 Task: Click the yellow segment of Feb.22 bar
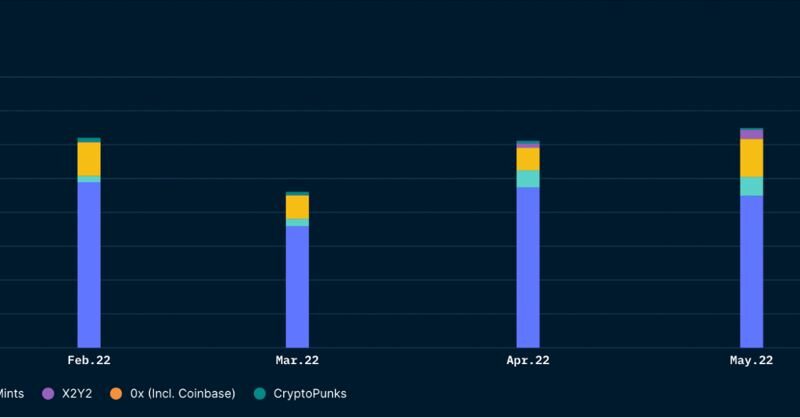coord(89,159)
